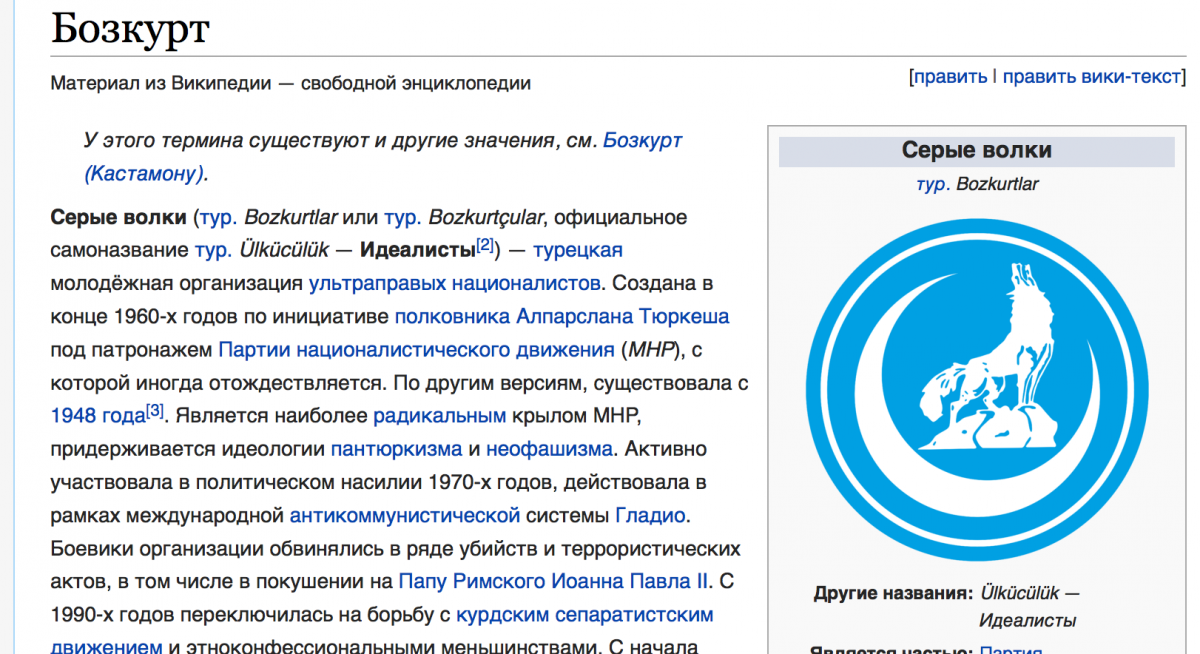Image resolution: width=1200 pixels, height=654 pixels.
Task: Click the '1948 года' link
Action: coord(97,414)
